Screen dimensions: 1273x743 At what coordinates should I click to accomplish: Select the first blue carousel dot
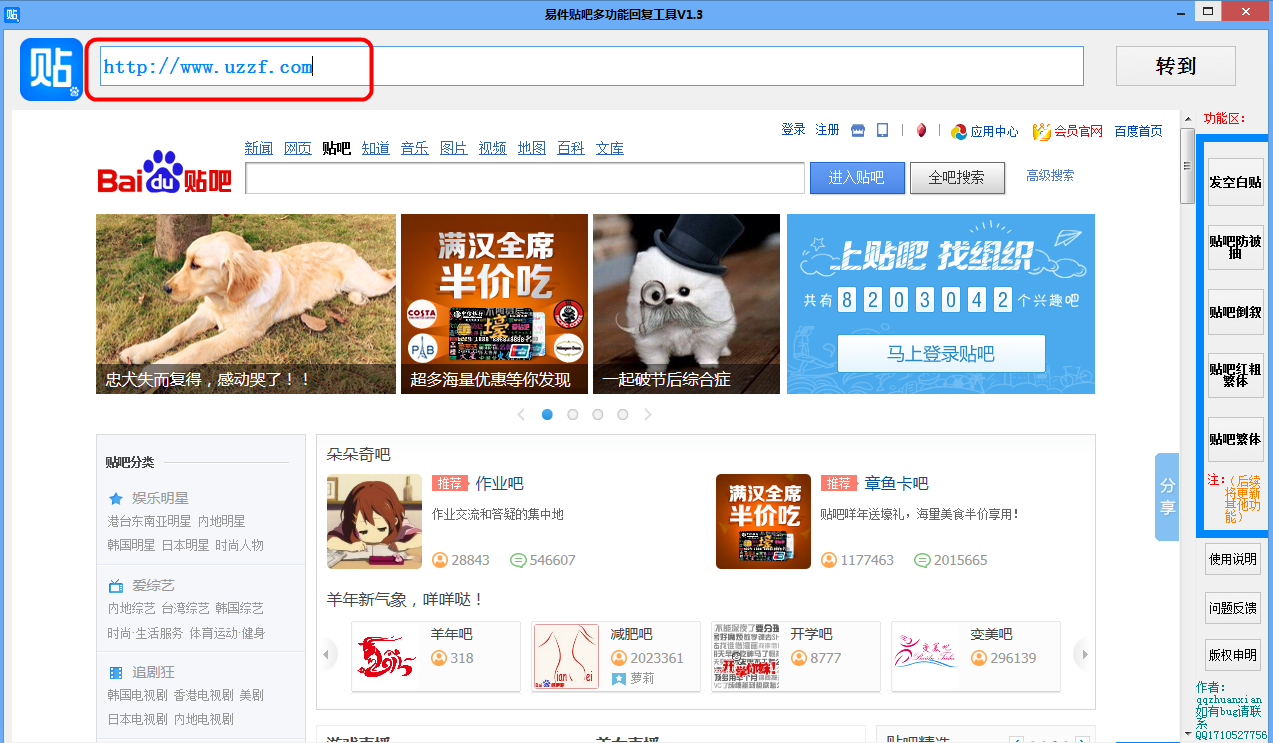(547, 414)
